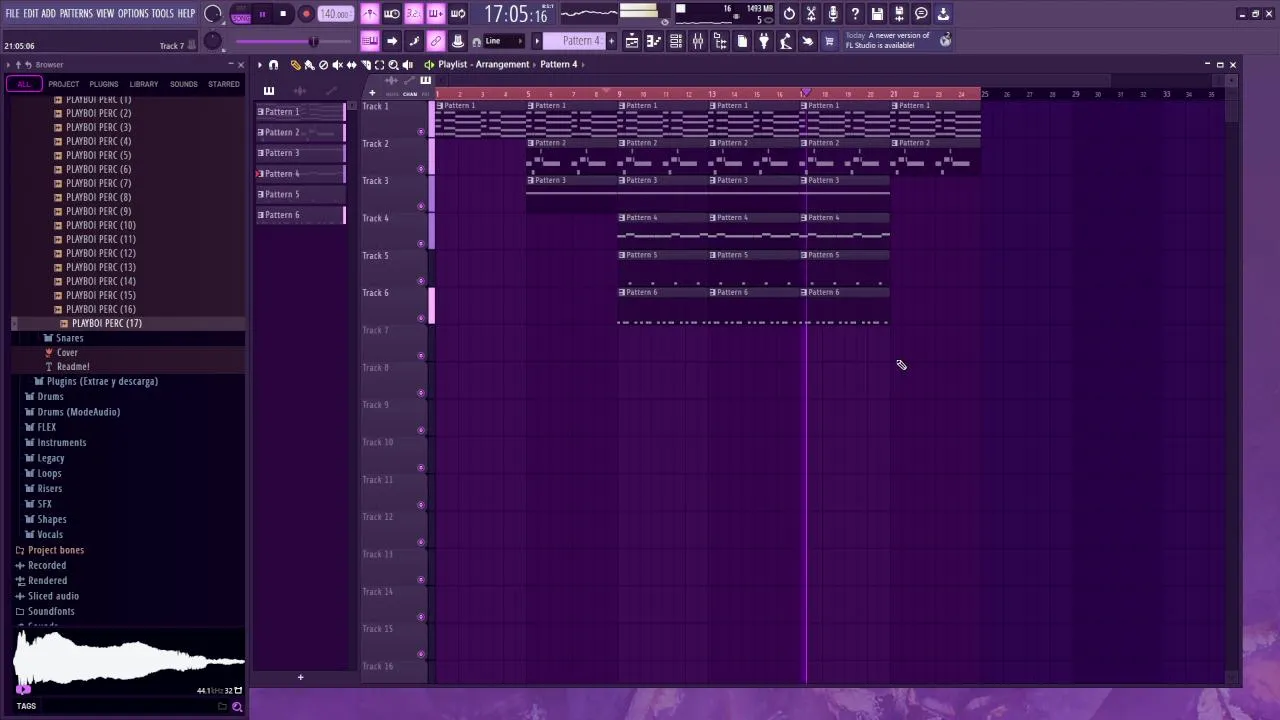
Task: Toggle wait for input before playing
Action: (x=391, y=14)
